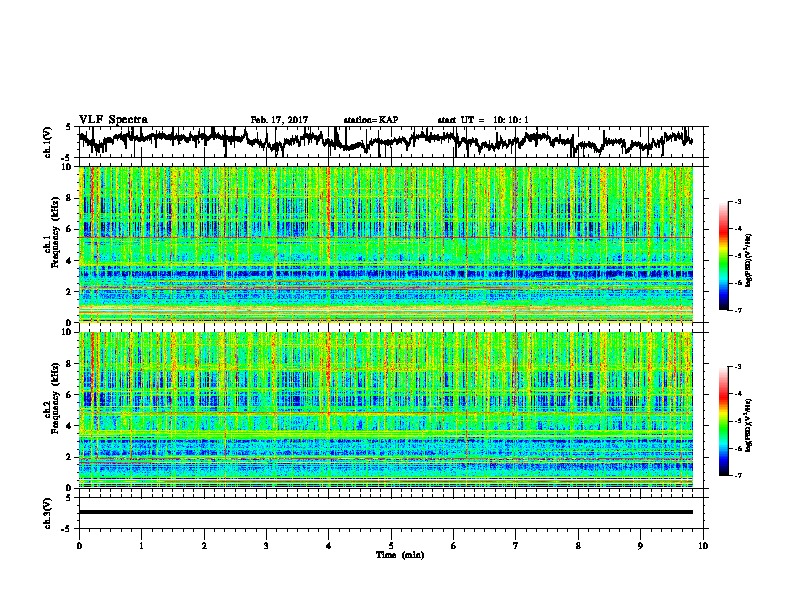The width and height of the screenshot is (792, 612).
Task: Click the "-3" tick on ch.1 colorbar
Action: [738, 202]
